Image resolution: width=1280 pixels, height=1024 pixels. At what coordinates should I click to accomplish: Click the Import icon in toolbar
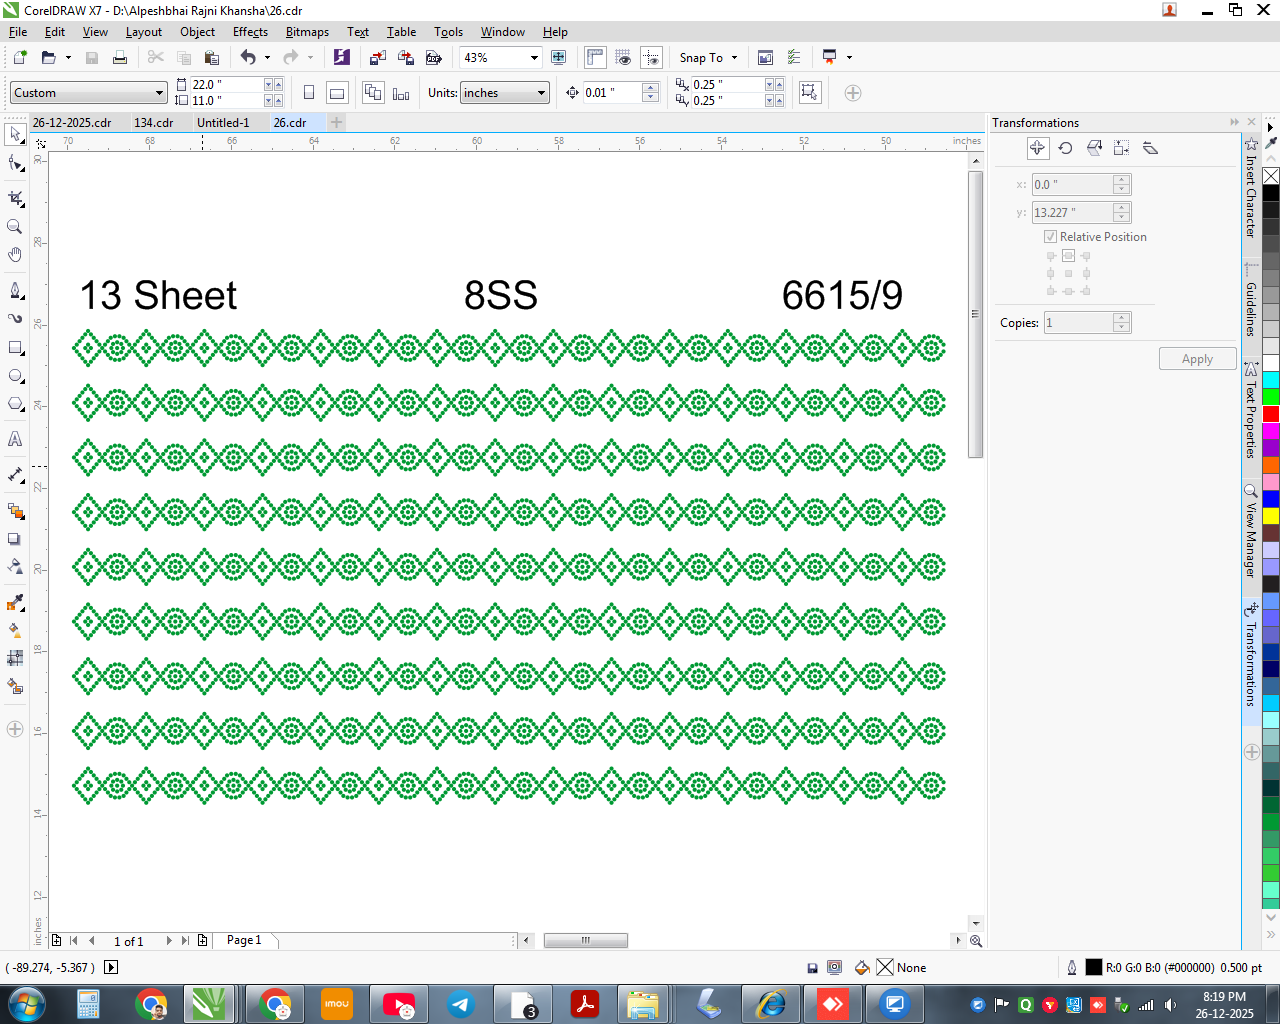(x=377, y=58)
